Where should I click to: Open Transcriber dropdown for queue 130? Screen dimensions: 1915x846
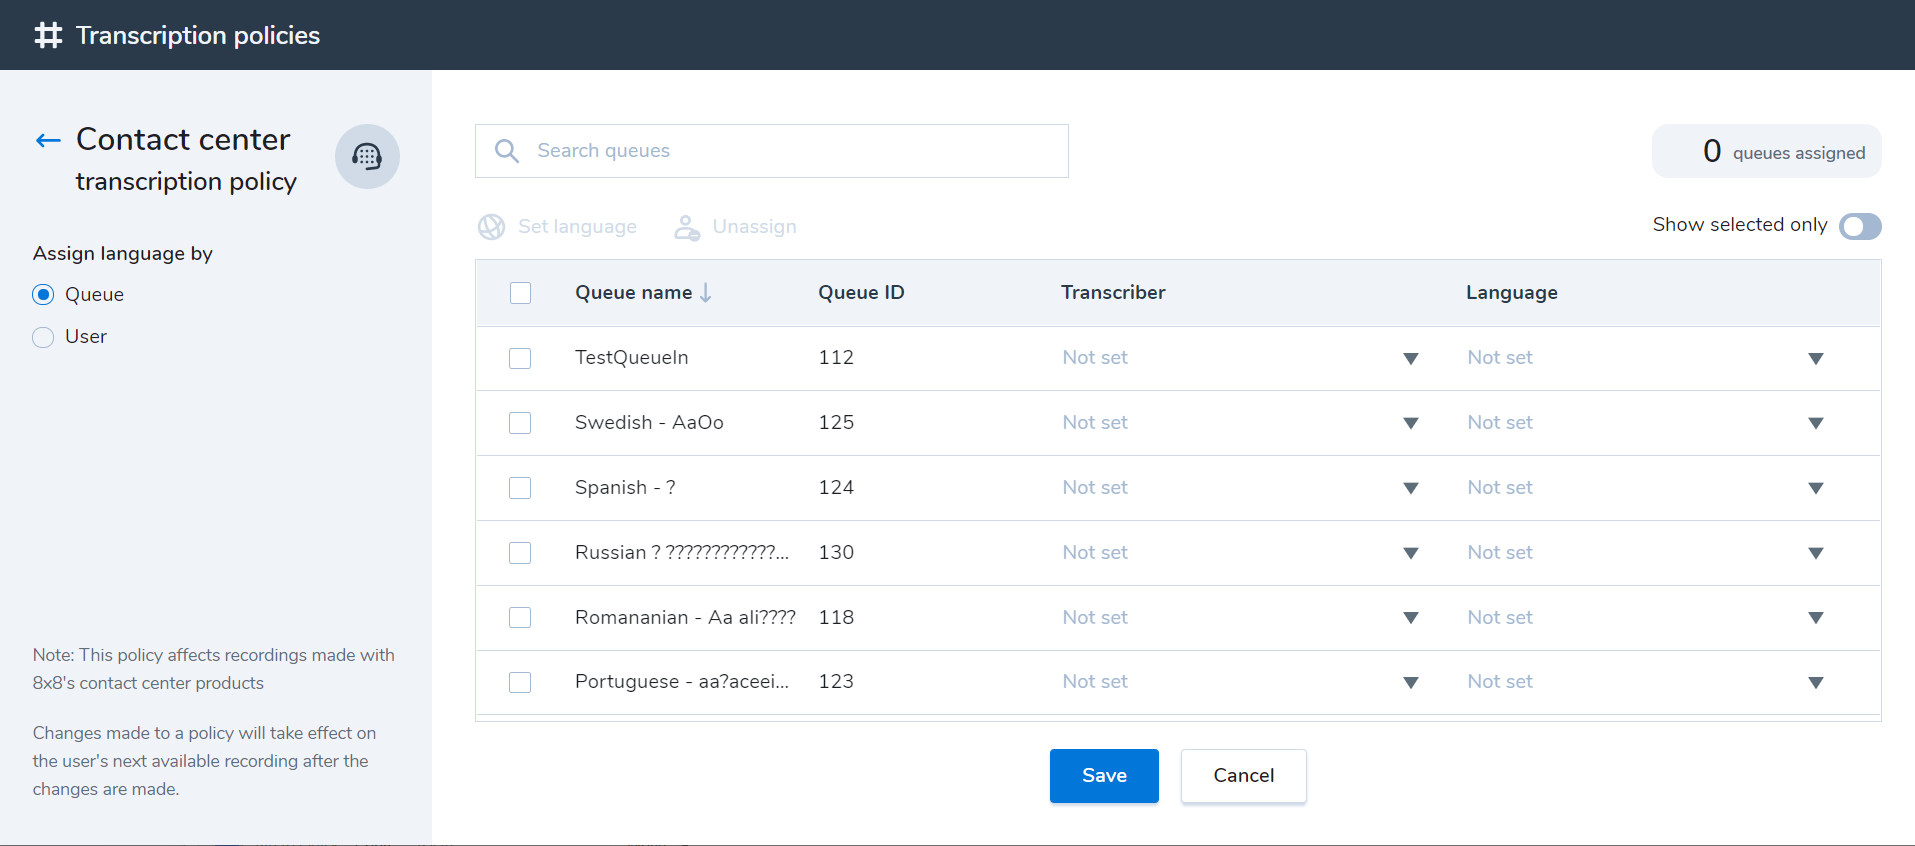pos(1410,553)
